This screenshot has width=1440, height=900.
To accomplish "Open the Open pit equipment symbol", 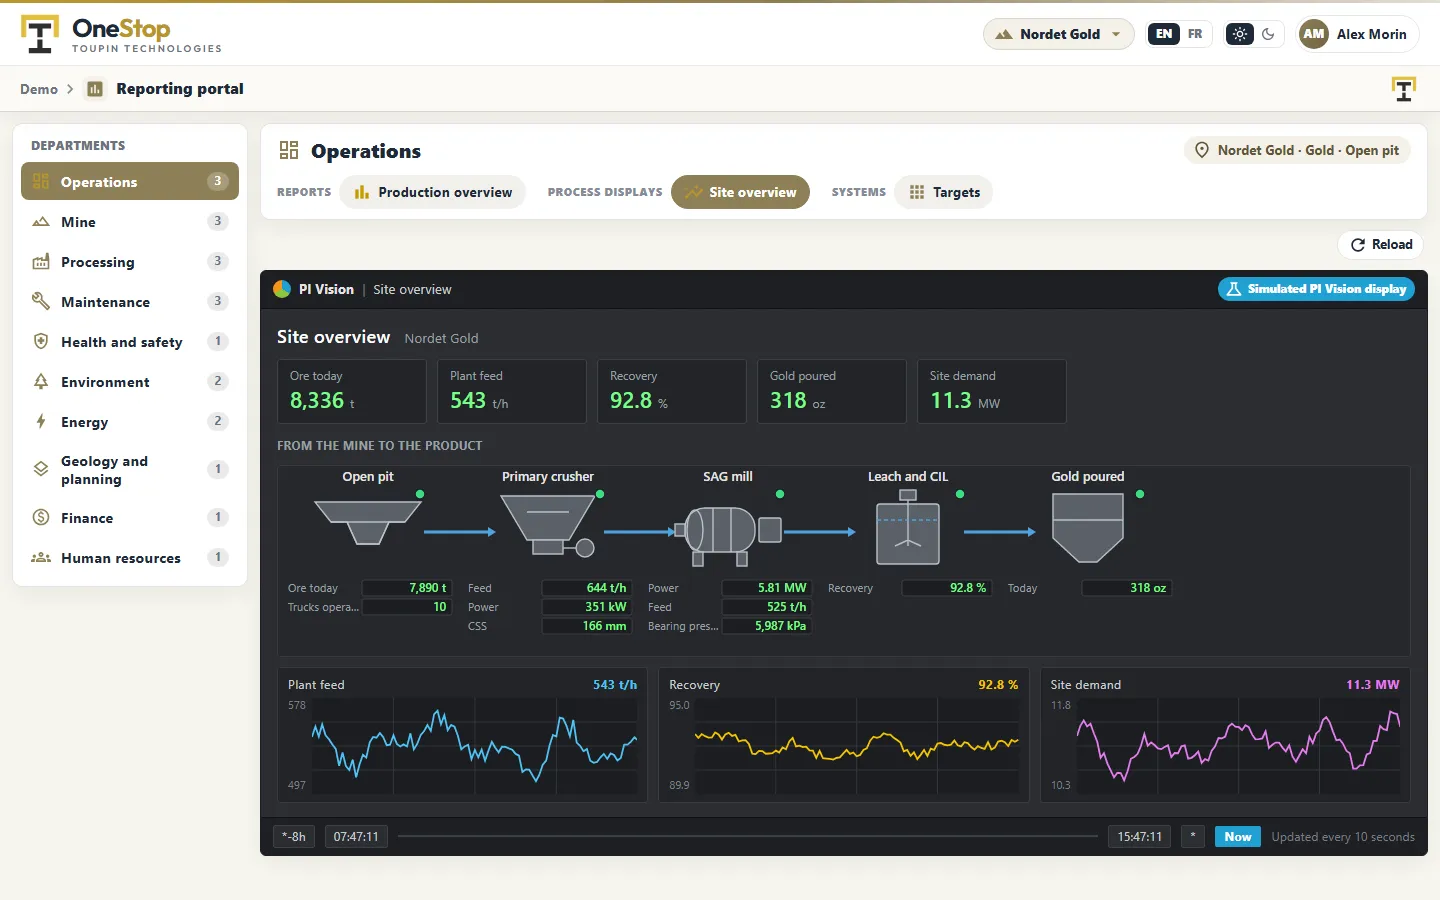I will (x=368, y=522).
